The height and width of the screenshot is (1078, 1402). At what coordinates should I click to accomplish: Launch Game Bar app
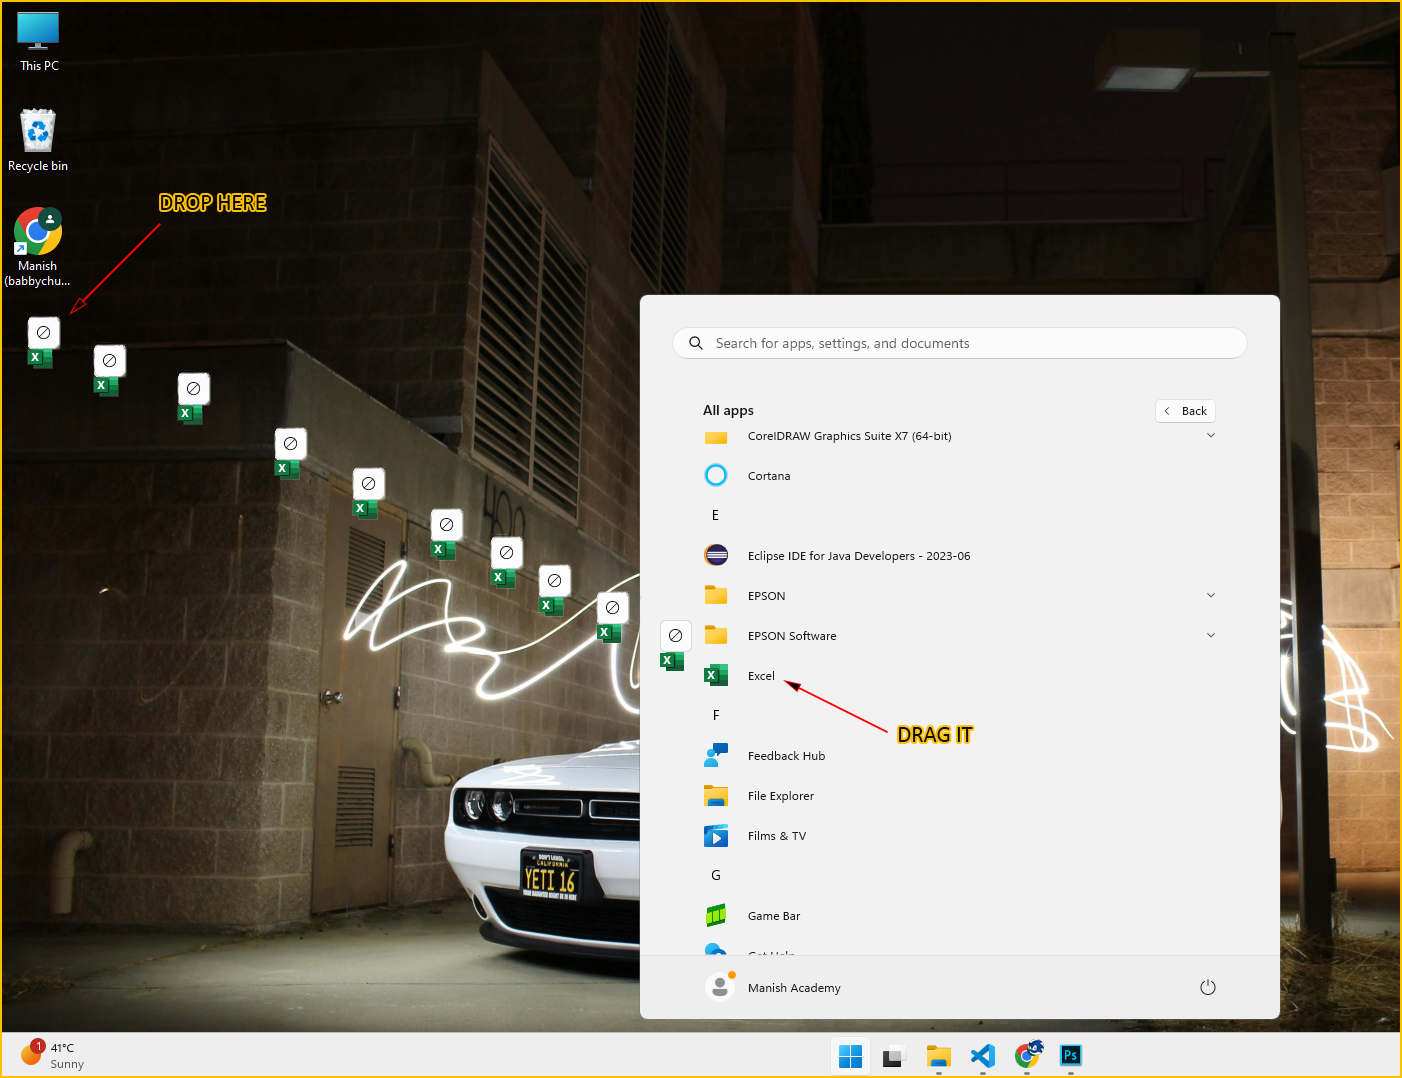[773, 916]
